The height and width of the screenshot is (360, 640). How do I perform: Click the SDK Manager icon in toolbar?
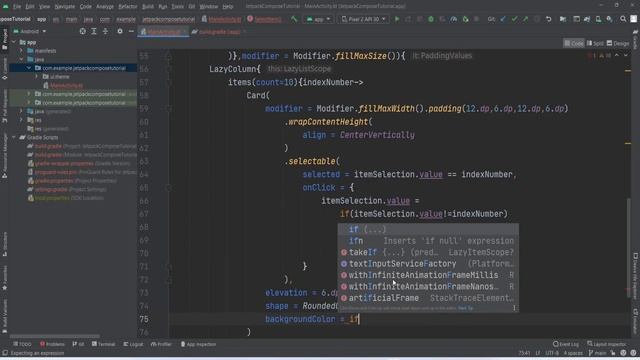coord(609,19)
